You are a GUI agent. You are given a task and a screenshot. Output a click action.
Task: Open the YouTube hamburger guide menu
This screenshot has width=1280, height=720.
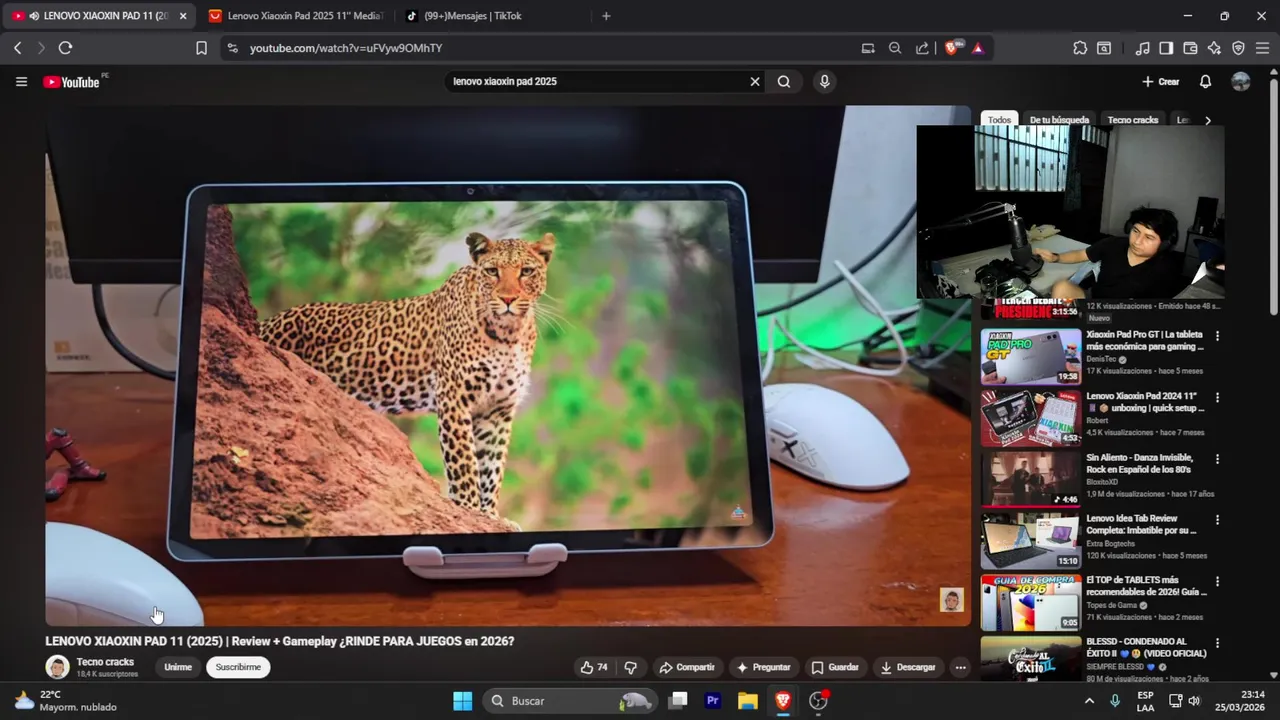click(x=21, y=82)
